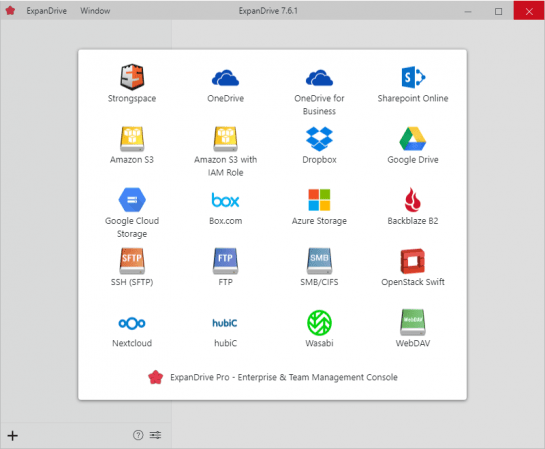Open the ExpanDrive menu
This screenshot has height=449, width=545.
(x=47, y=11)
